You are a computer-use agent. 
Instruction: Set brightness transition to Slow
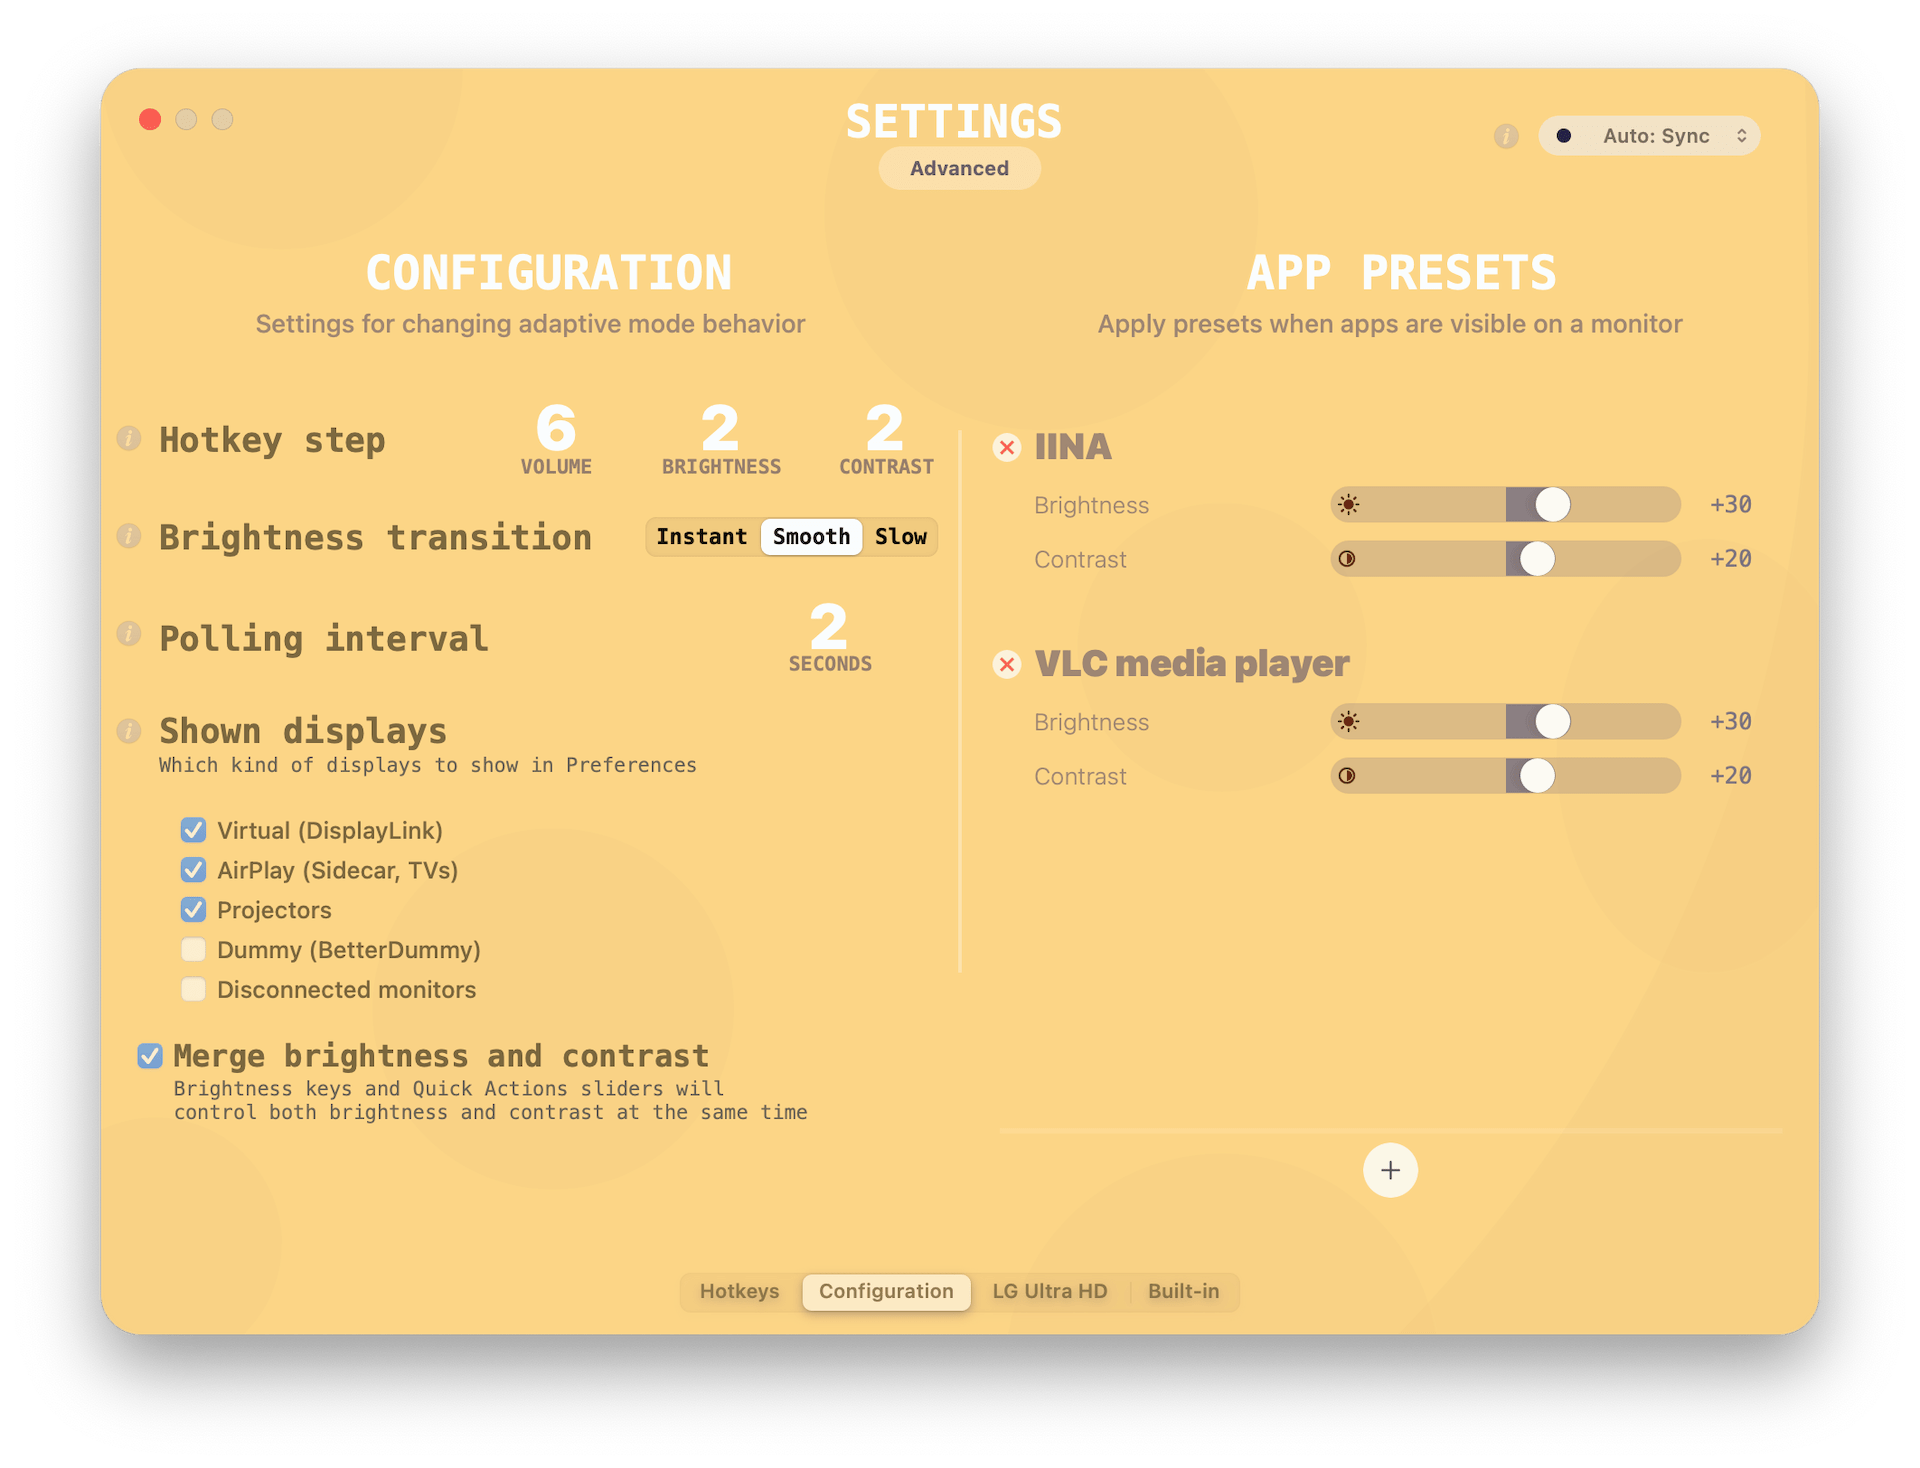(900, 537)
